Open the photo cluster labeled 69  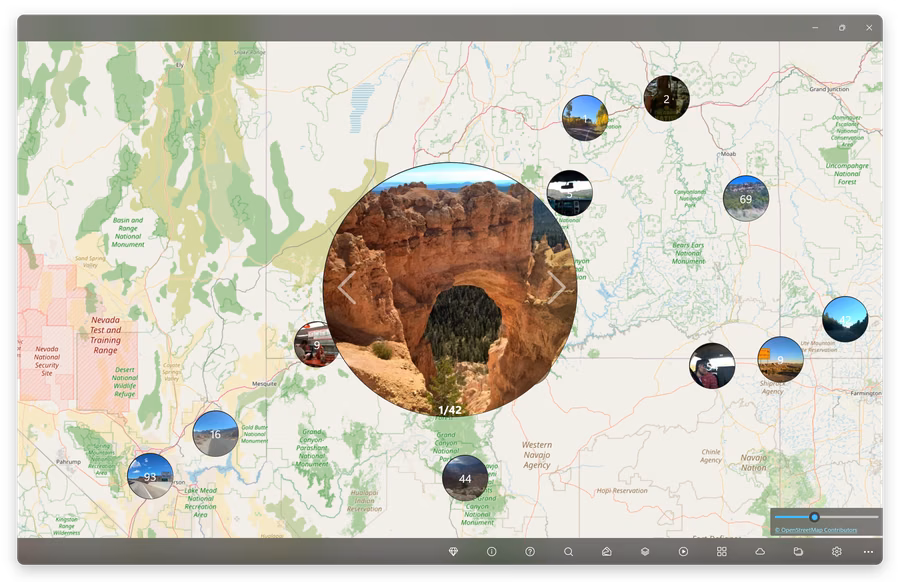746,199
